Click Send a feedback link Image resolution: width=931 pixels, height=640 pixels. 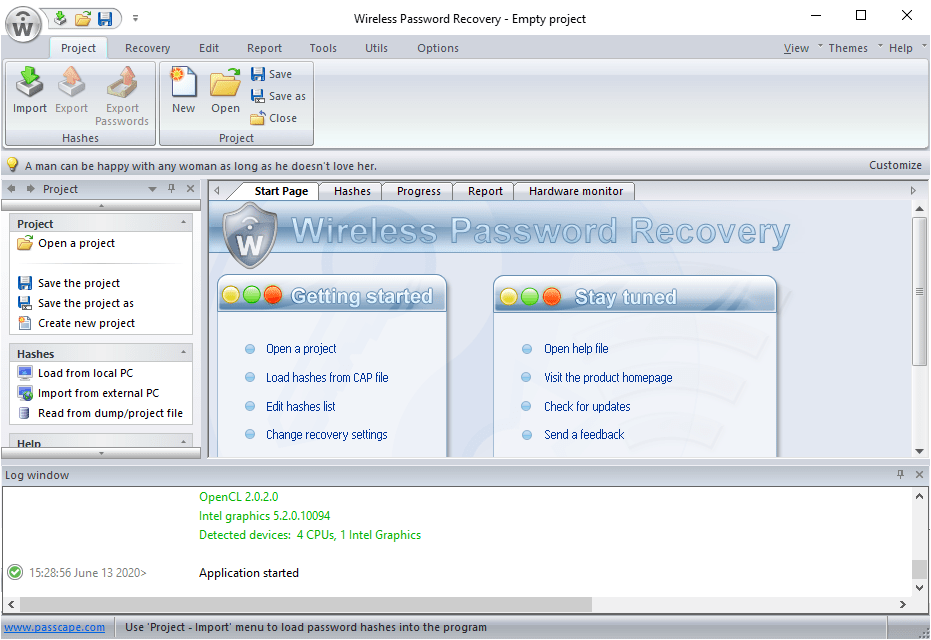pyautogui.click(x=584, y=435)
